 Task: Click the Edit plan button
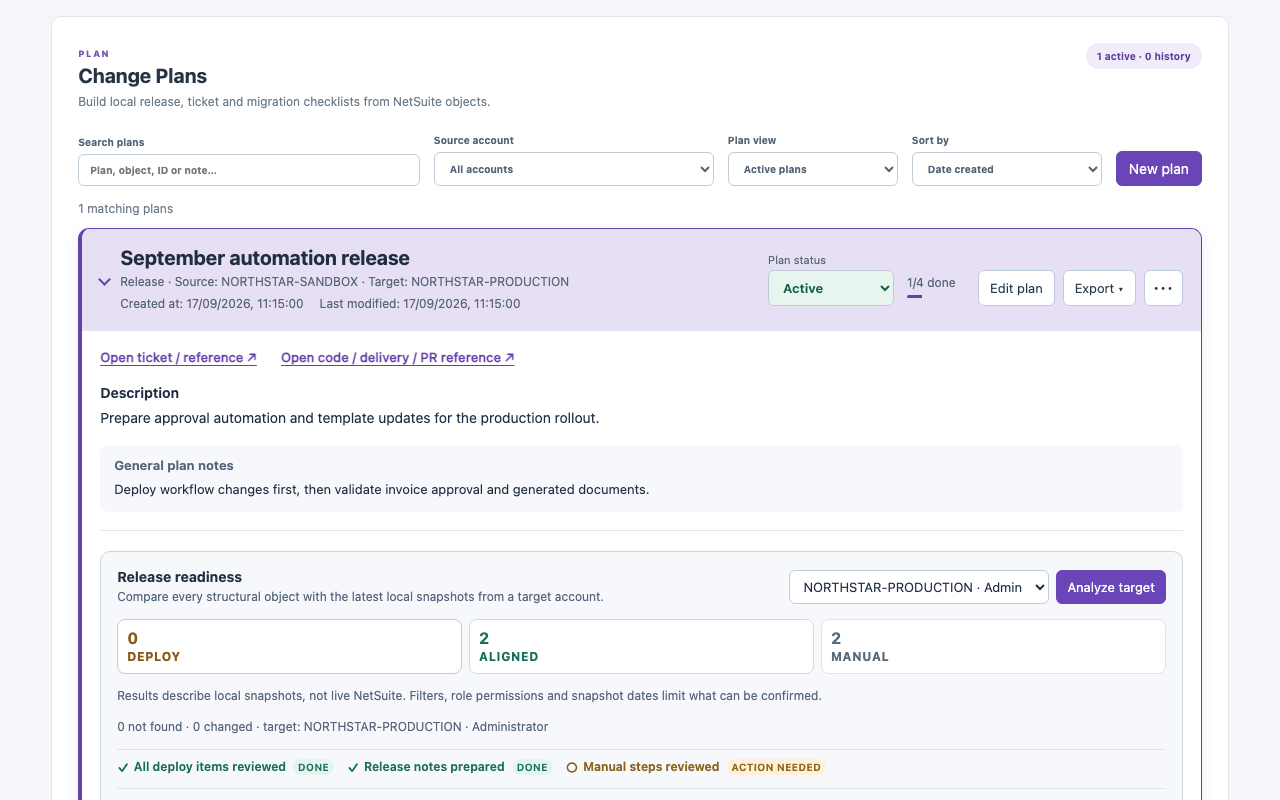click(1016, 288)
